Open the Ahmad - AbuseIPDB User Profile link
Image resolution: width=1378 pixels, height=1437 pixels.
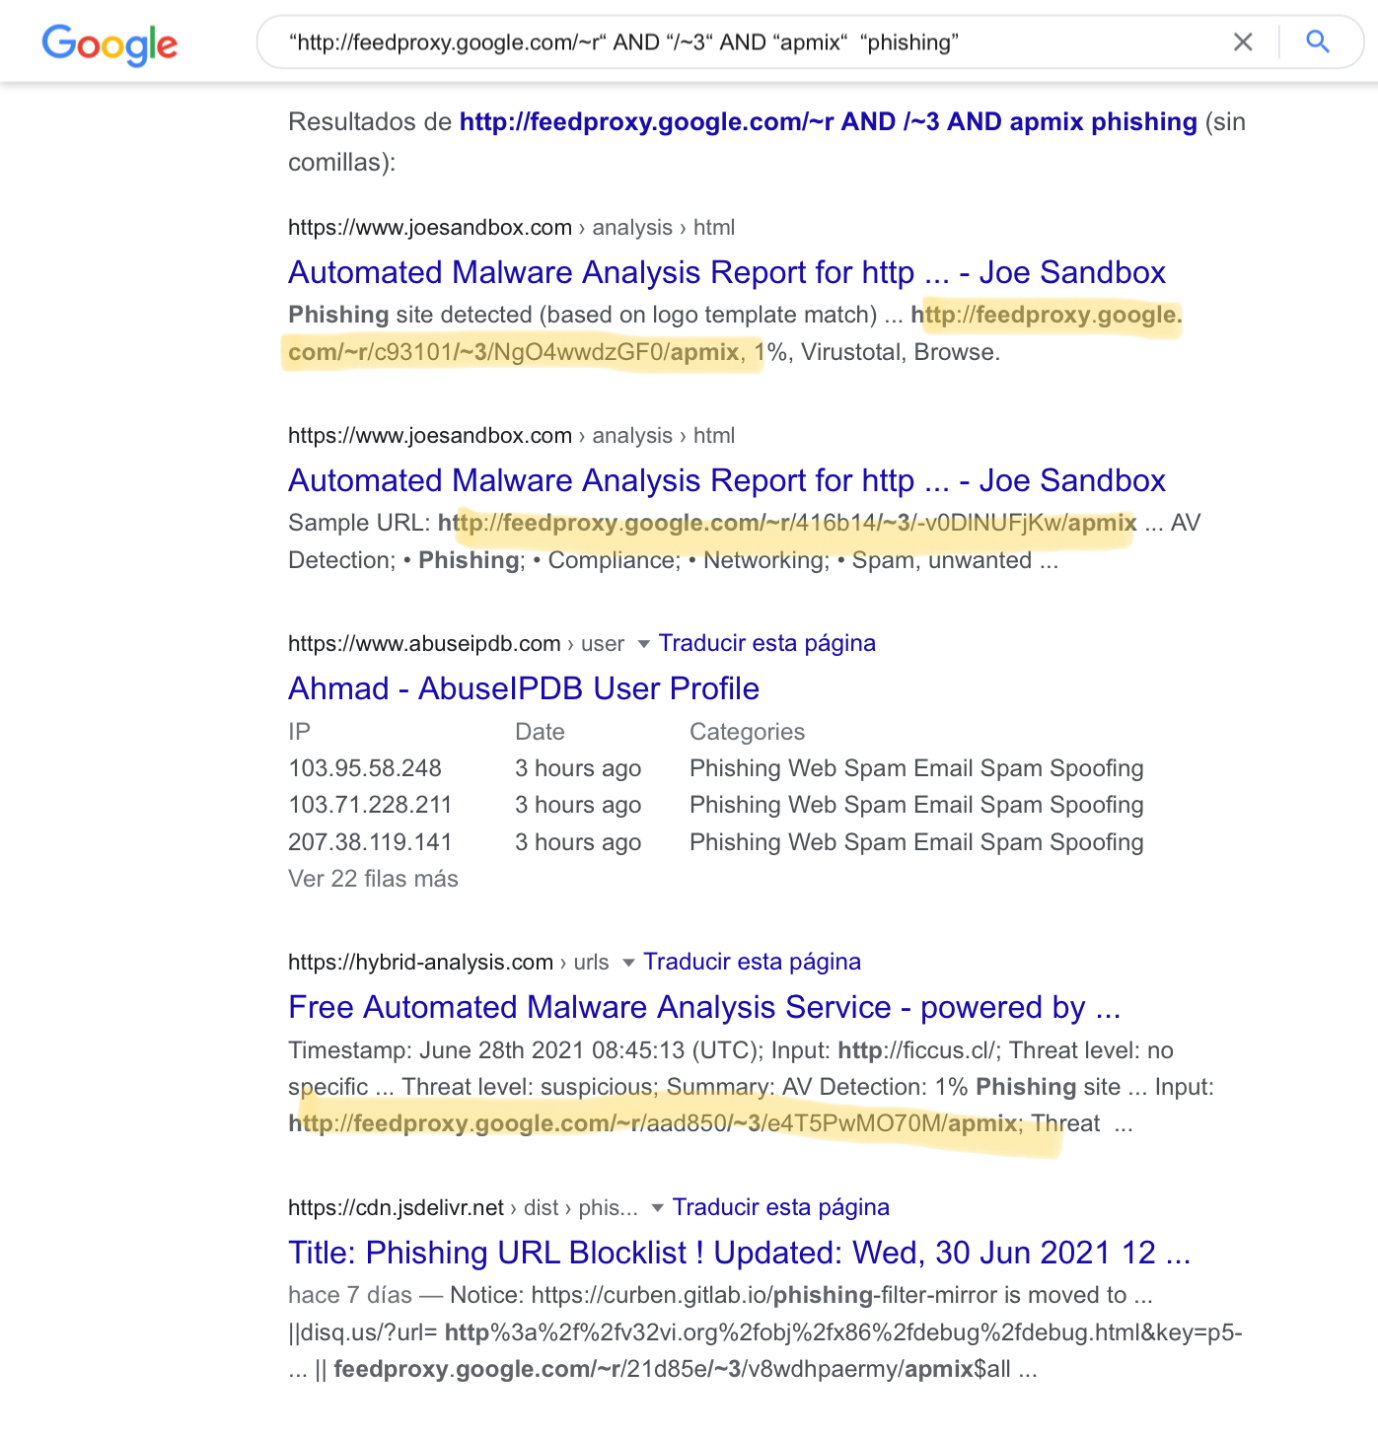pyautogui.click(x=522, y=688)
